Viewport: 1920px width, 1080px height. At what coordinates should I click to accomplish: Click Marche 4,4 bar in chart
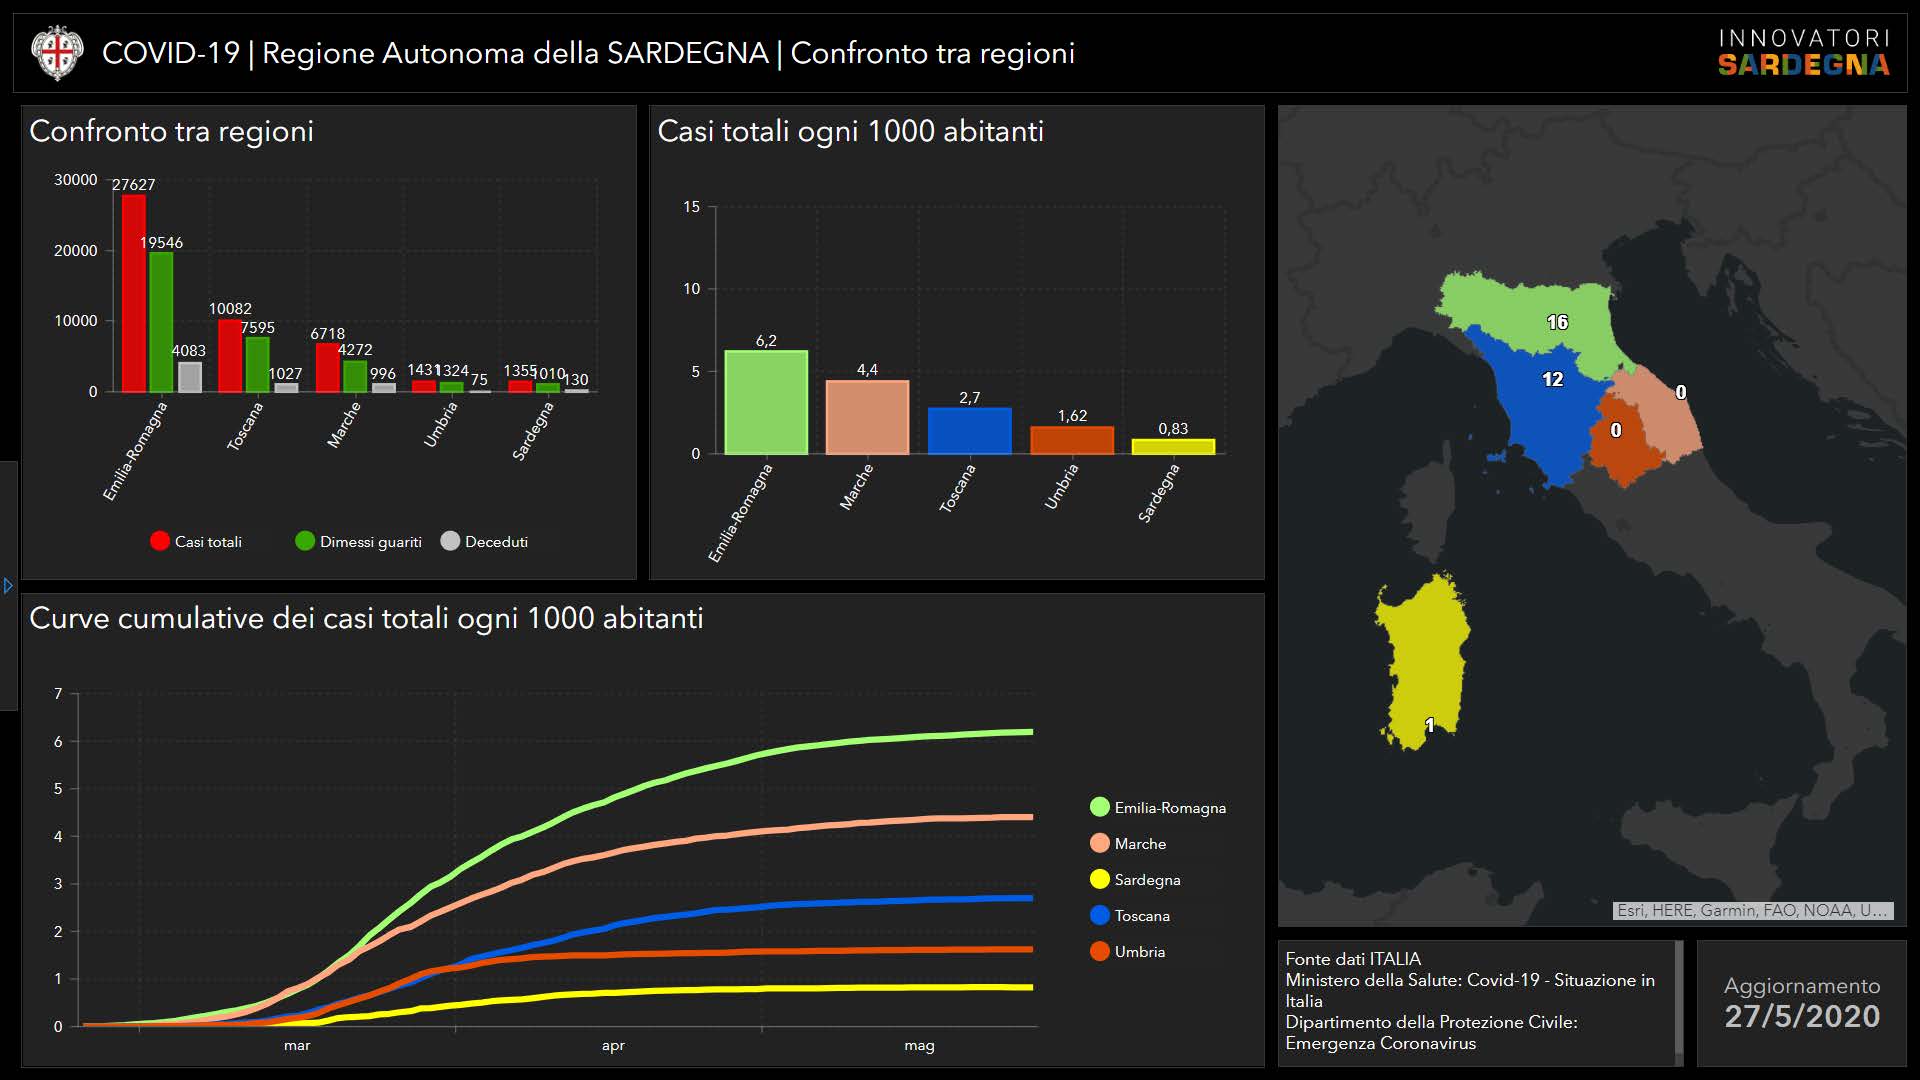click(867, 417)
